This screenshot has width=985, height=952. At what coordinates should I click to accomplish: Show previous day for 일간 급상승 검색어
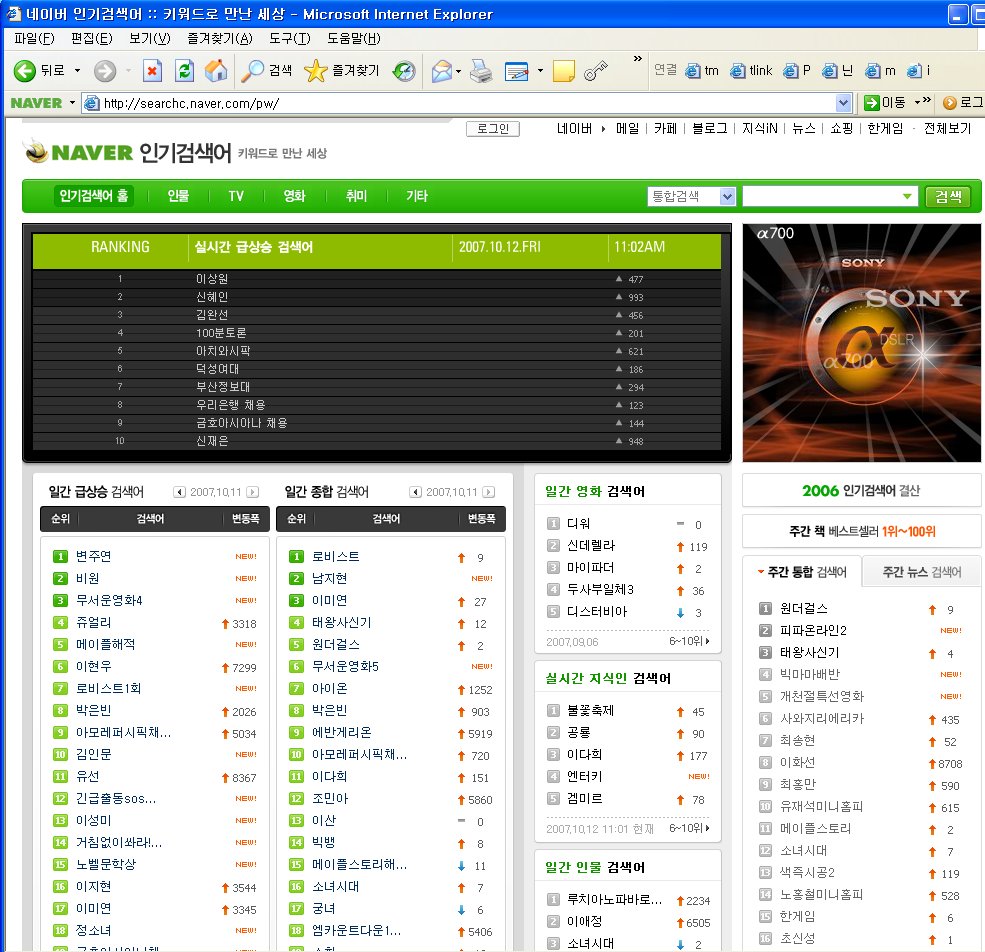point(180,492)
